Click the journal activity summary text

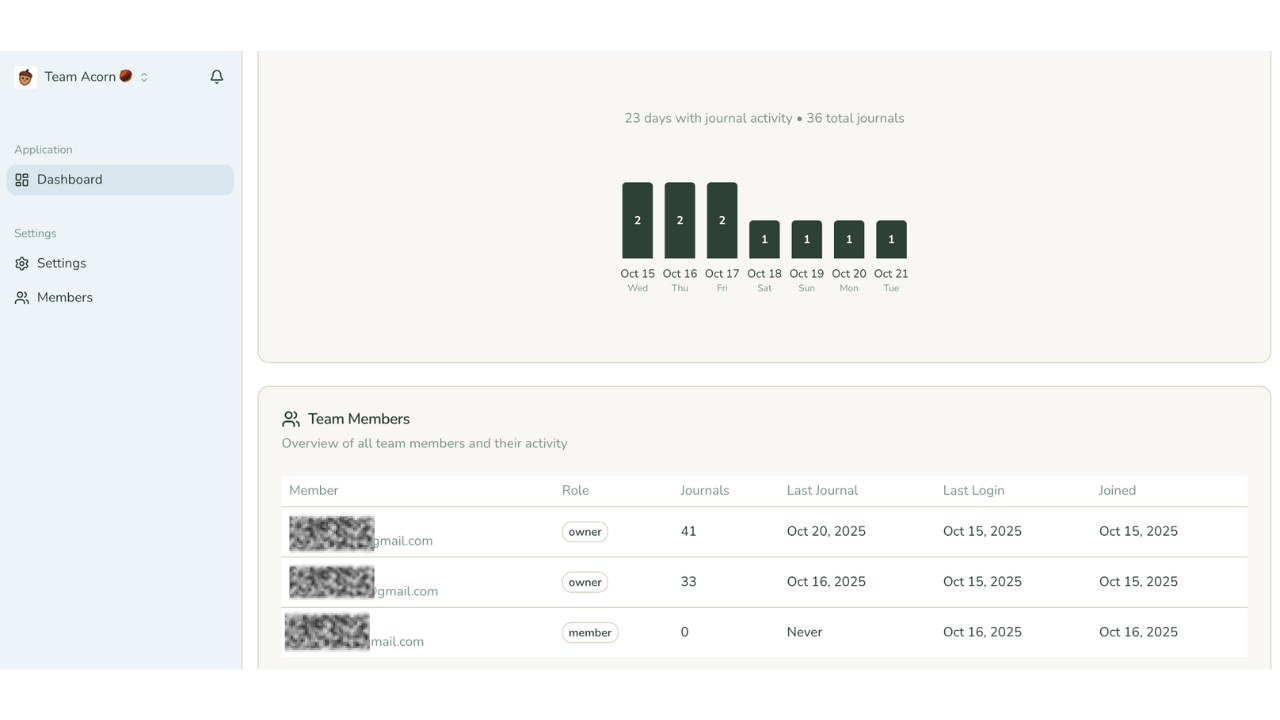point(764,118)
